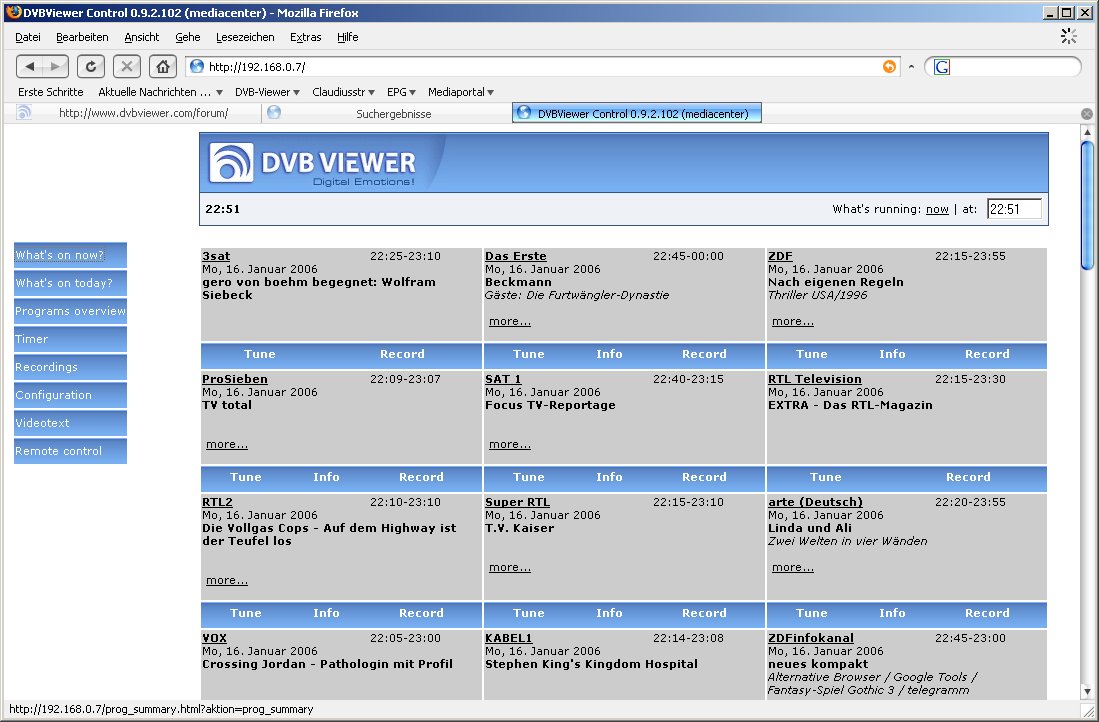Click 'more...' under Linda und Ali

click(x=793, y=568)
